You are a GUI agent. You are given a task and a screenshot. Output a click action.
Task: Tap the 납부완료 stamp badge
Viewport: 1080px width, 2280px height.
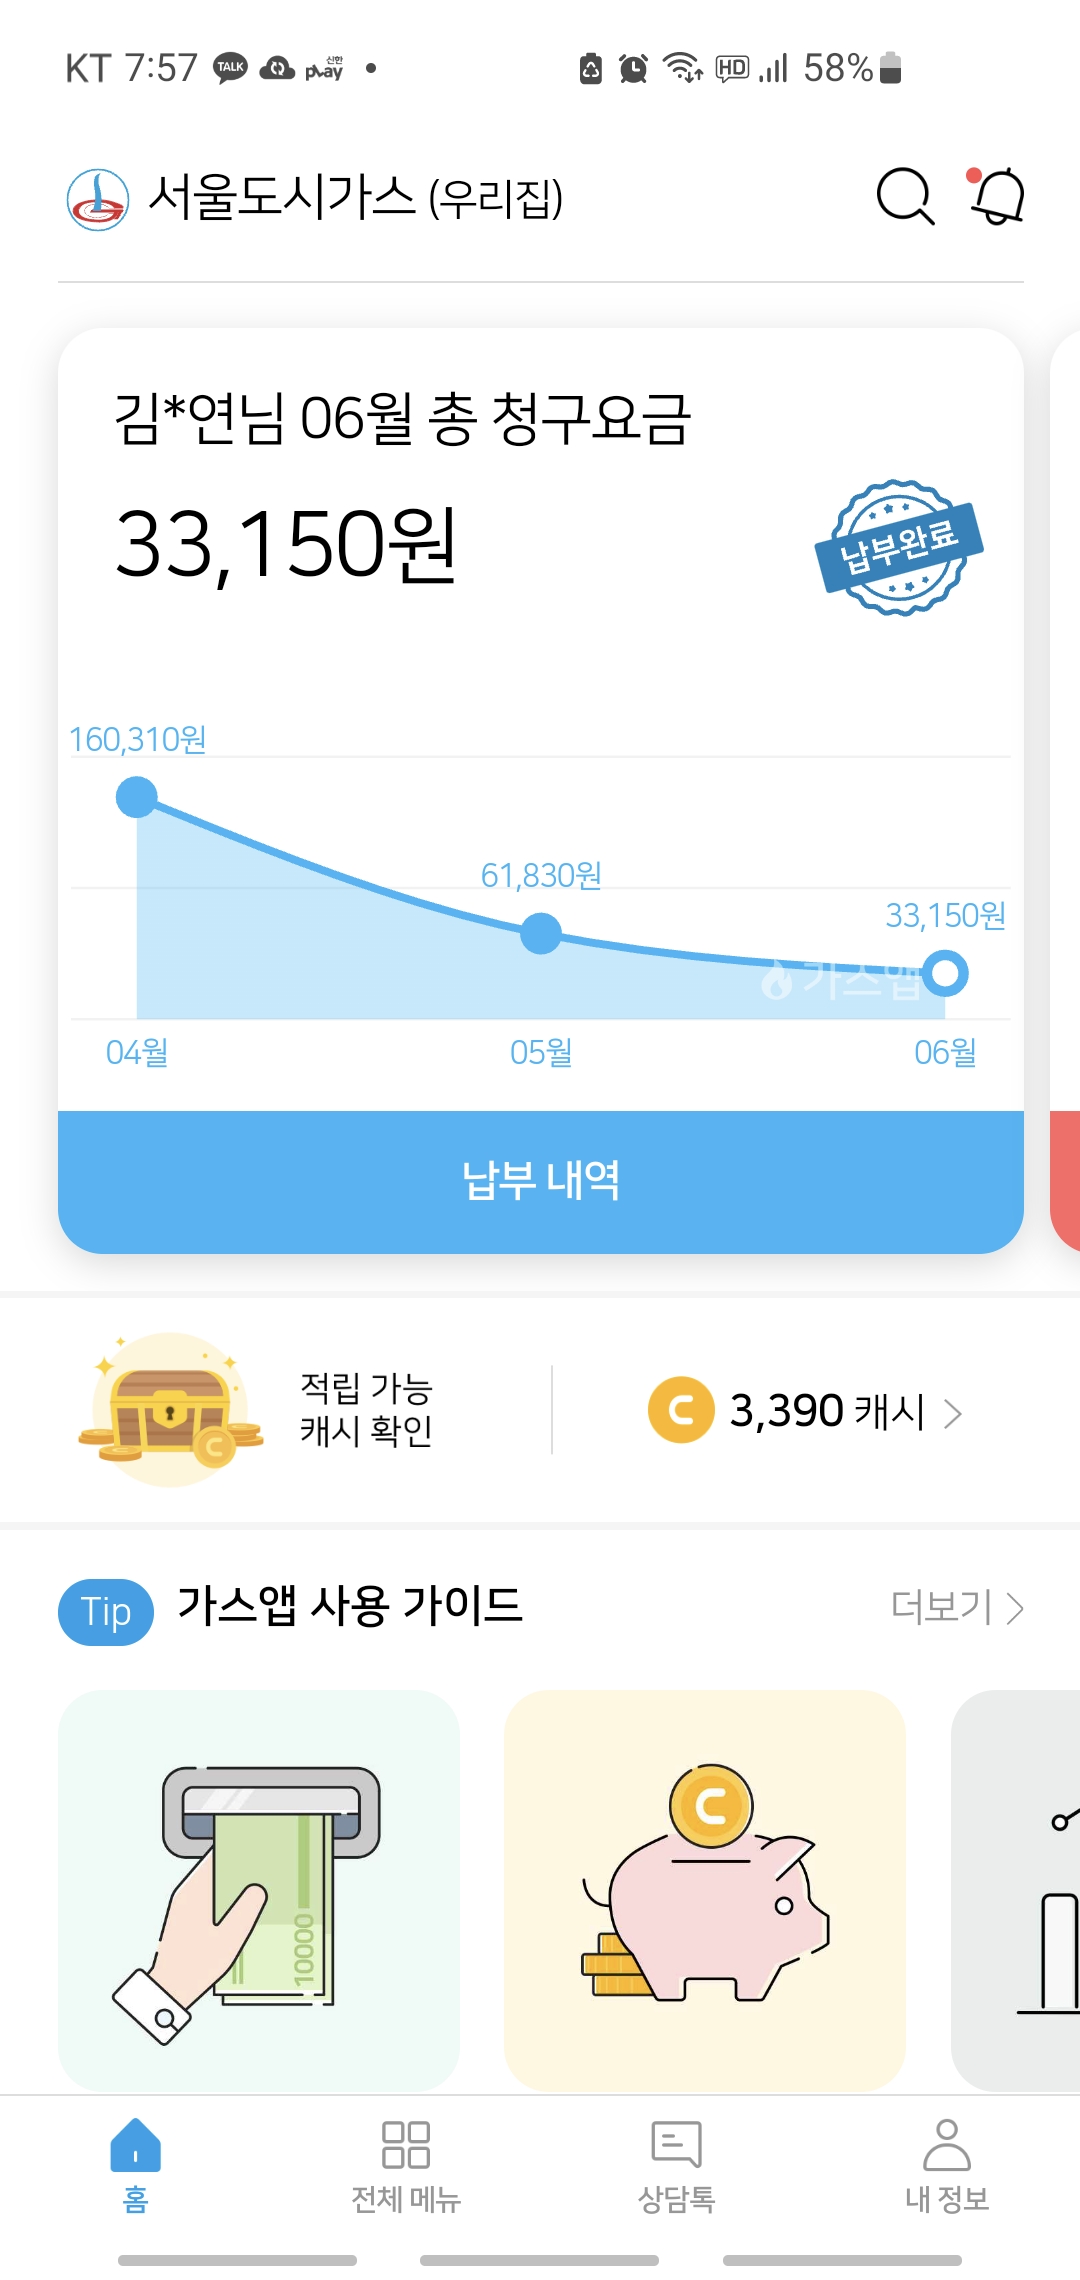click(898, 548)
